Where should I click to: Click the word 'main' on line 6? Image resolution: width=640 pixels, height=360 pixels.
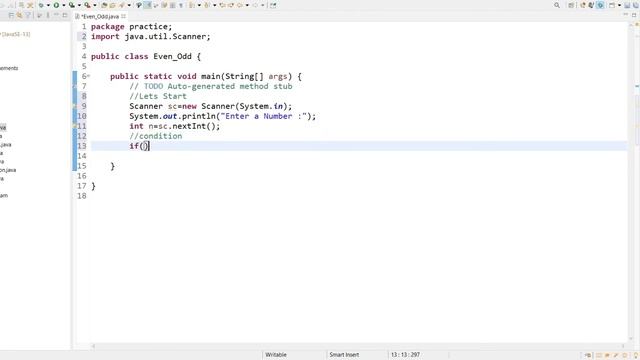point(211,76)
